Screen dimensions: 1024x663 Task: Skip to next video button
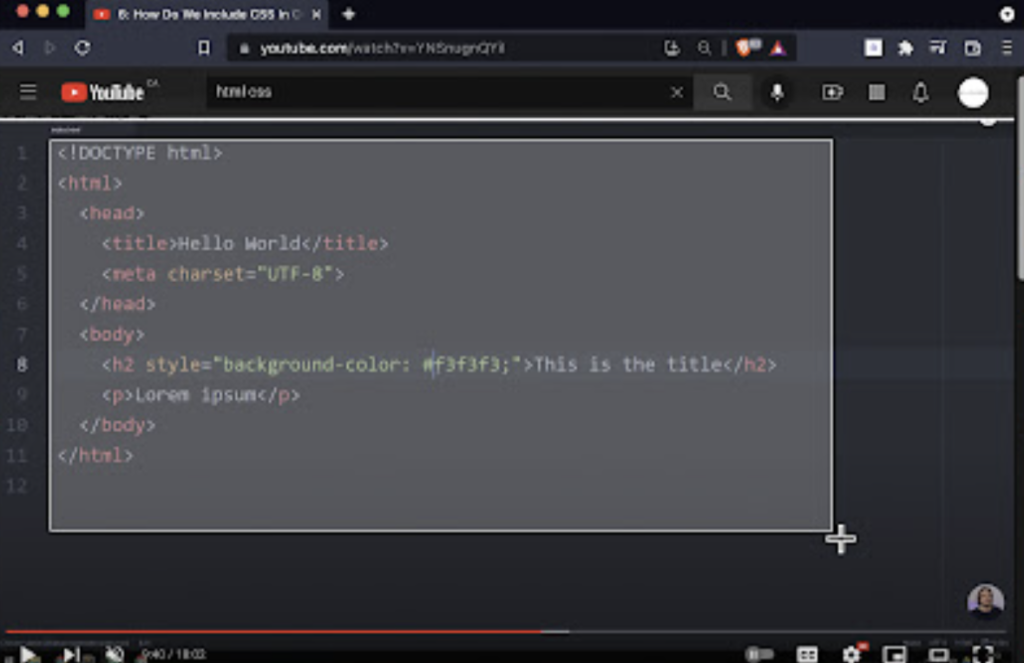(71, 654)
